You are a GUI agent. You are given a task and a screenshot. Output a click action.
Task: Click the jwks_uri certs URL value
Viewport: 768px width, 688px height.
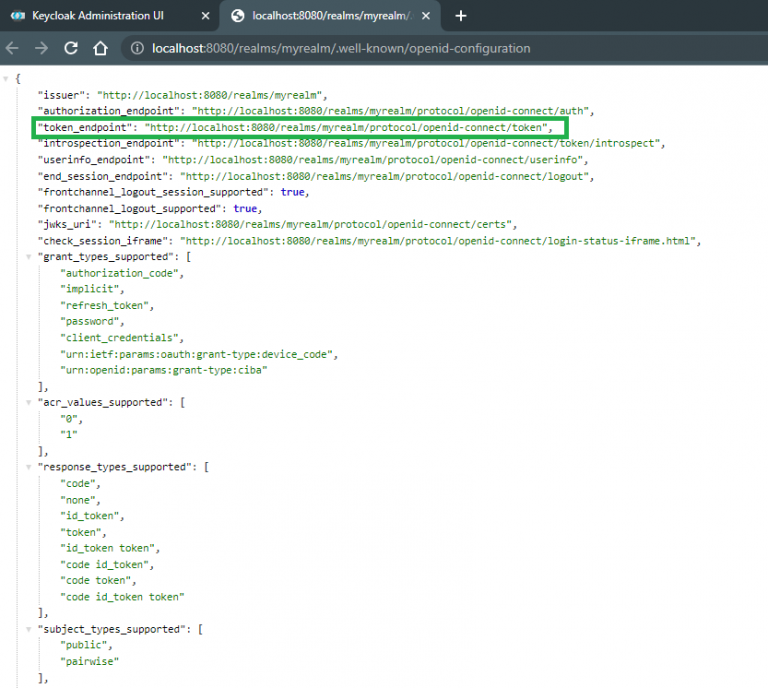click(311, 225)
